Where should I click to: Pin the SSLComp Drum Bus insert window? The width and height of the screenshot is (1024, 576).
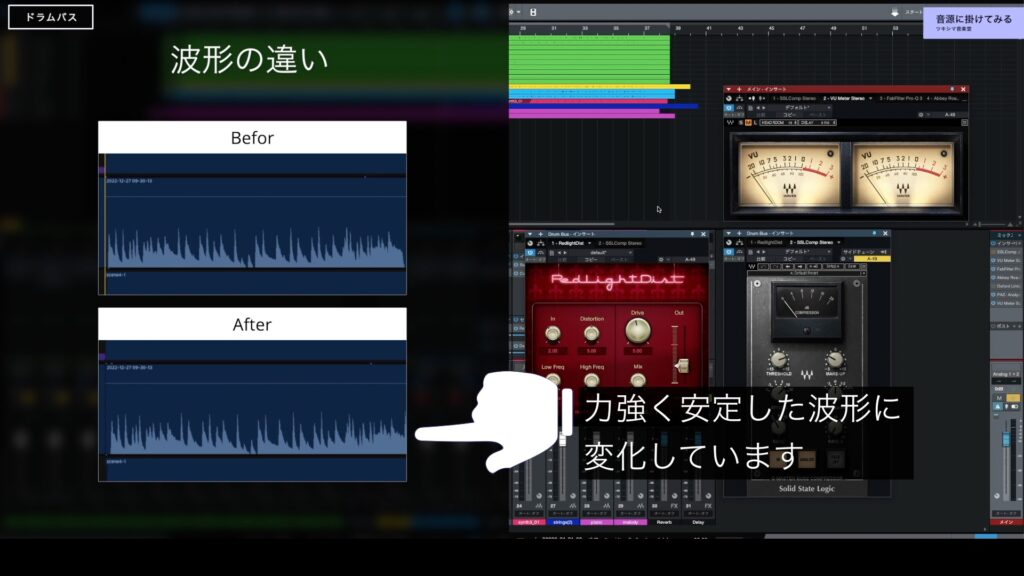click(874, 233)
